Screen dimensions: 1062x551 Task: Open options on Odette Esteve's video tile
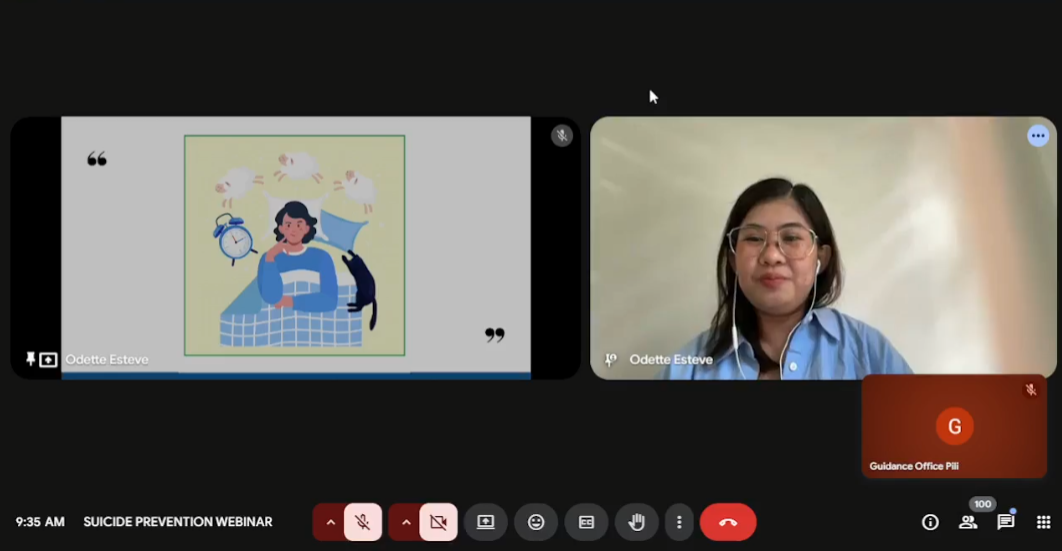1038,136
